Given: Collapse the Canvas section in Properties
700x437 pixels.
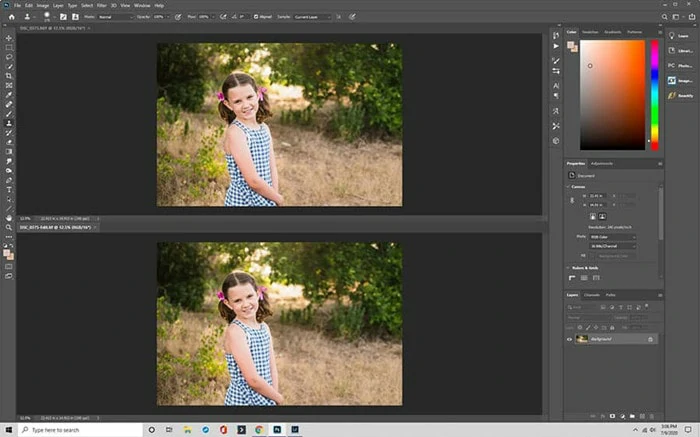Looking at the screenshot, I should 568,187.
